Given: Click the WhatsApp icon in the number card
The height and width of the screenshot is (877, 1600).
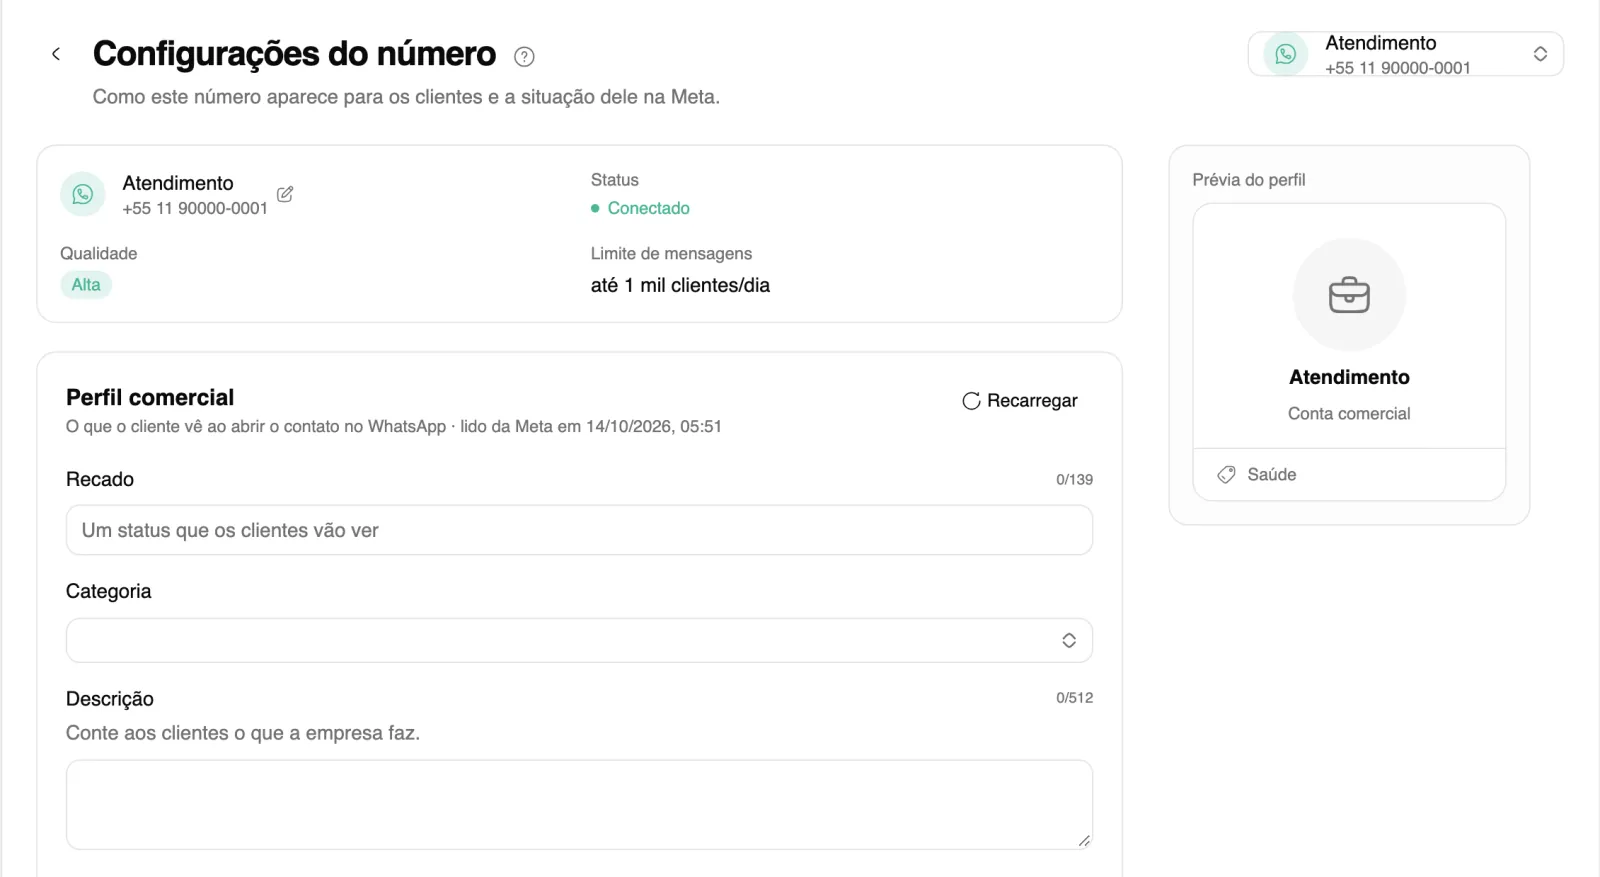Looking at the screenshot, I should 83,194.
